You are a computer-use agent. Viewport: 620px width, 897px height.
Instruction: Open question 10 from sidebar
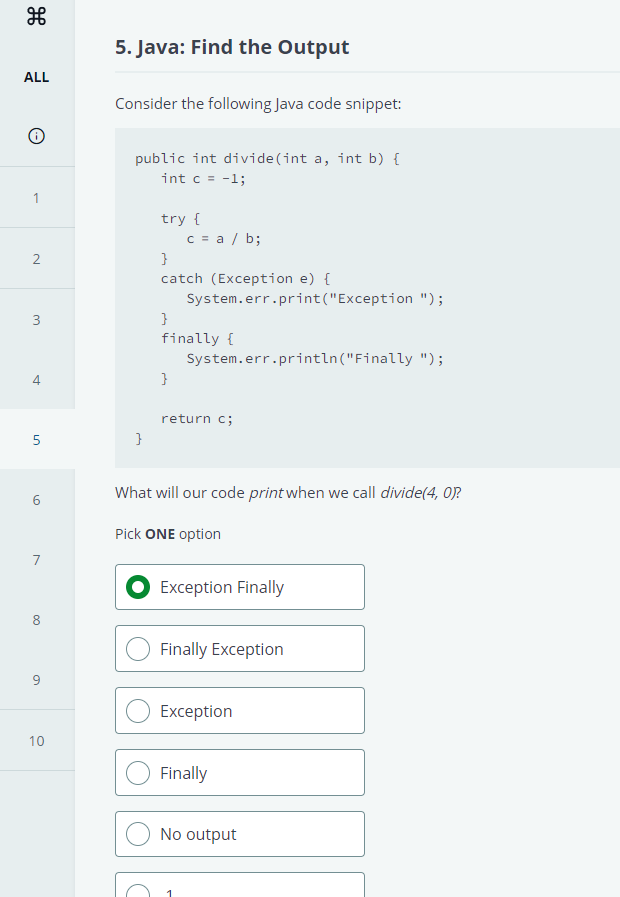(x=37, y=740)
